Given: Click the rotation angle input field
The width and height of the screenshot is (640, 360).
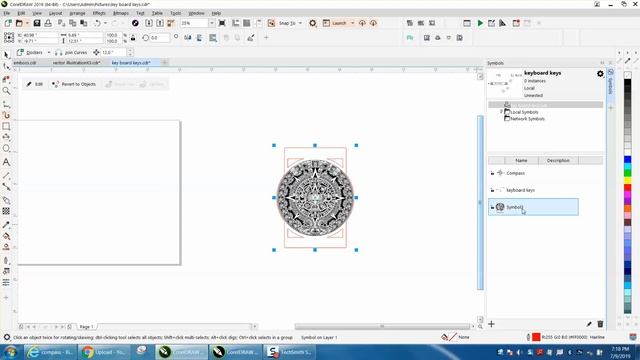Looking at the screenshot, I should (160, 38).
